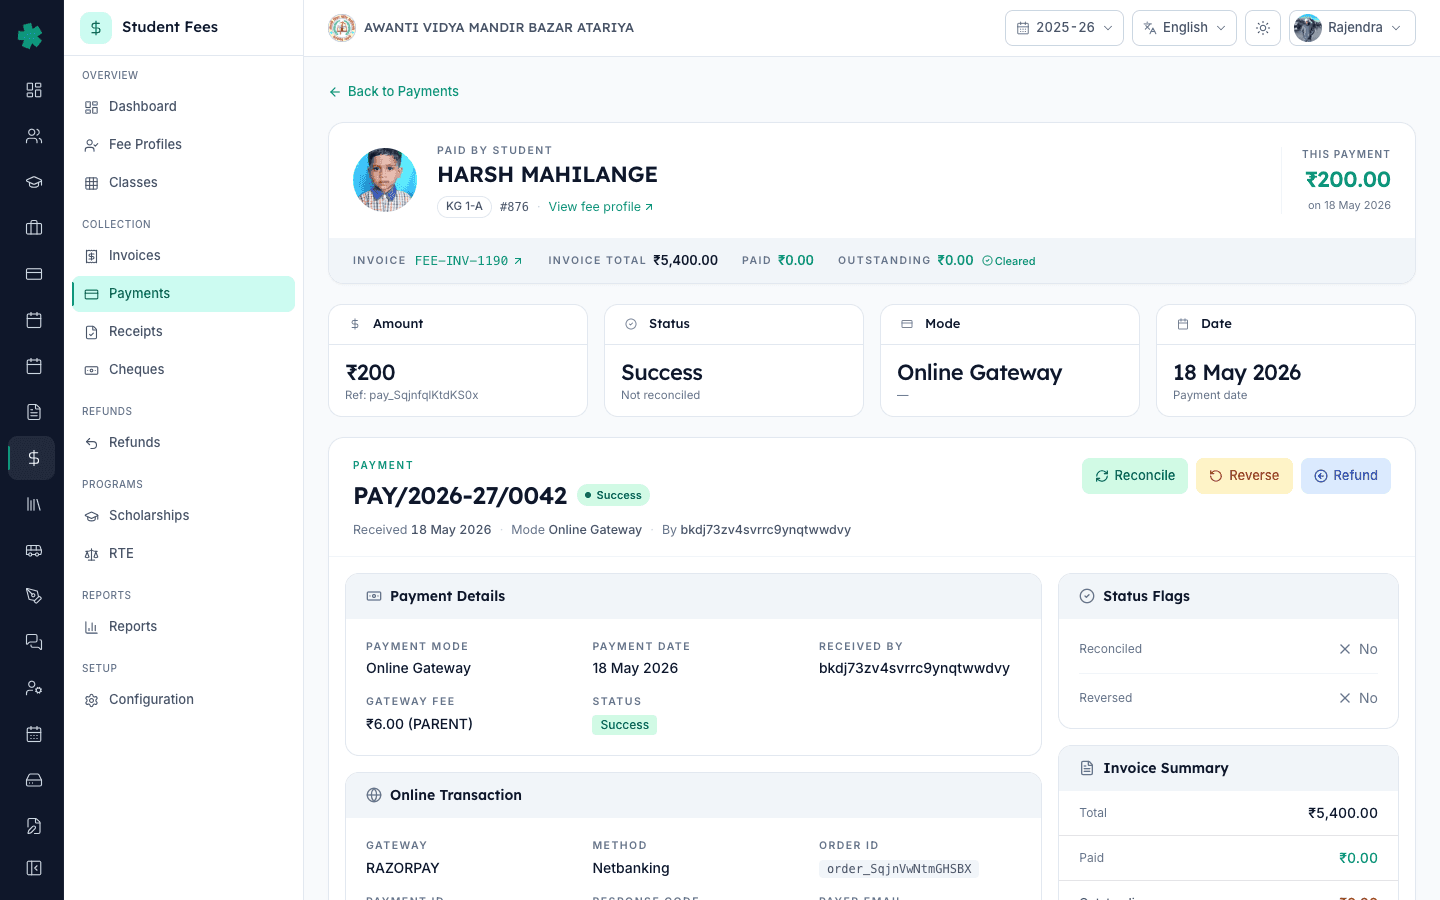
Task: Click the Cleared outstanding indicator
Action: [x=1009, y=261]
